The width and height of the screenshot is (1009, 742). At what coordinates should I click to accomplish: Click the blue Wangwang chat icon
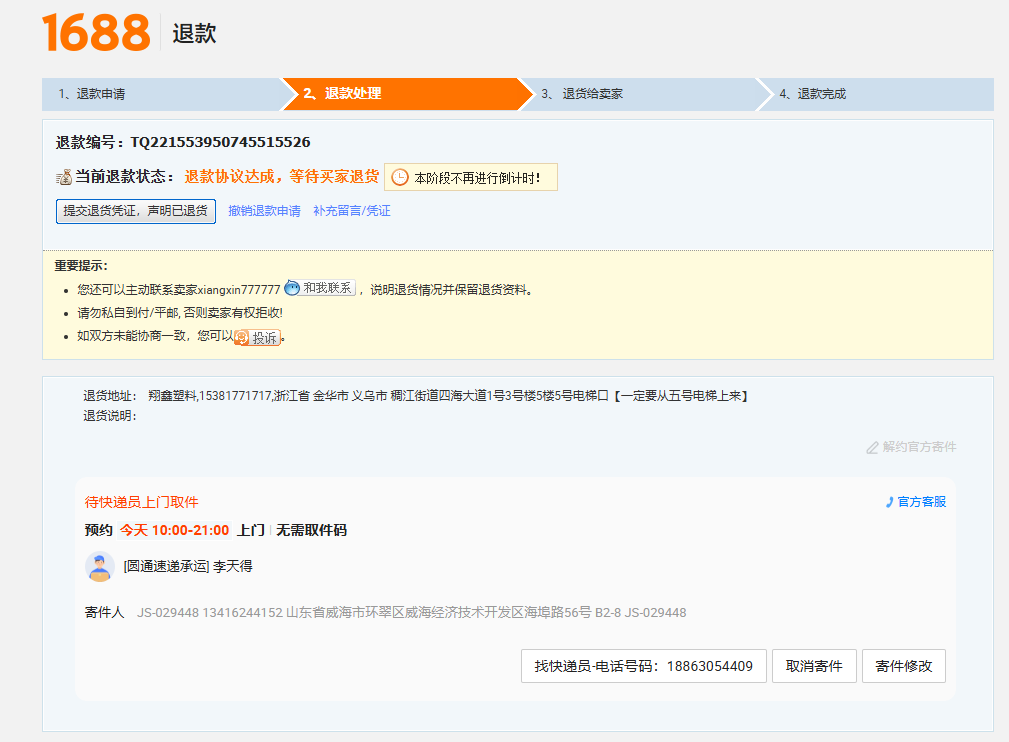tap(292, 288)
